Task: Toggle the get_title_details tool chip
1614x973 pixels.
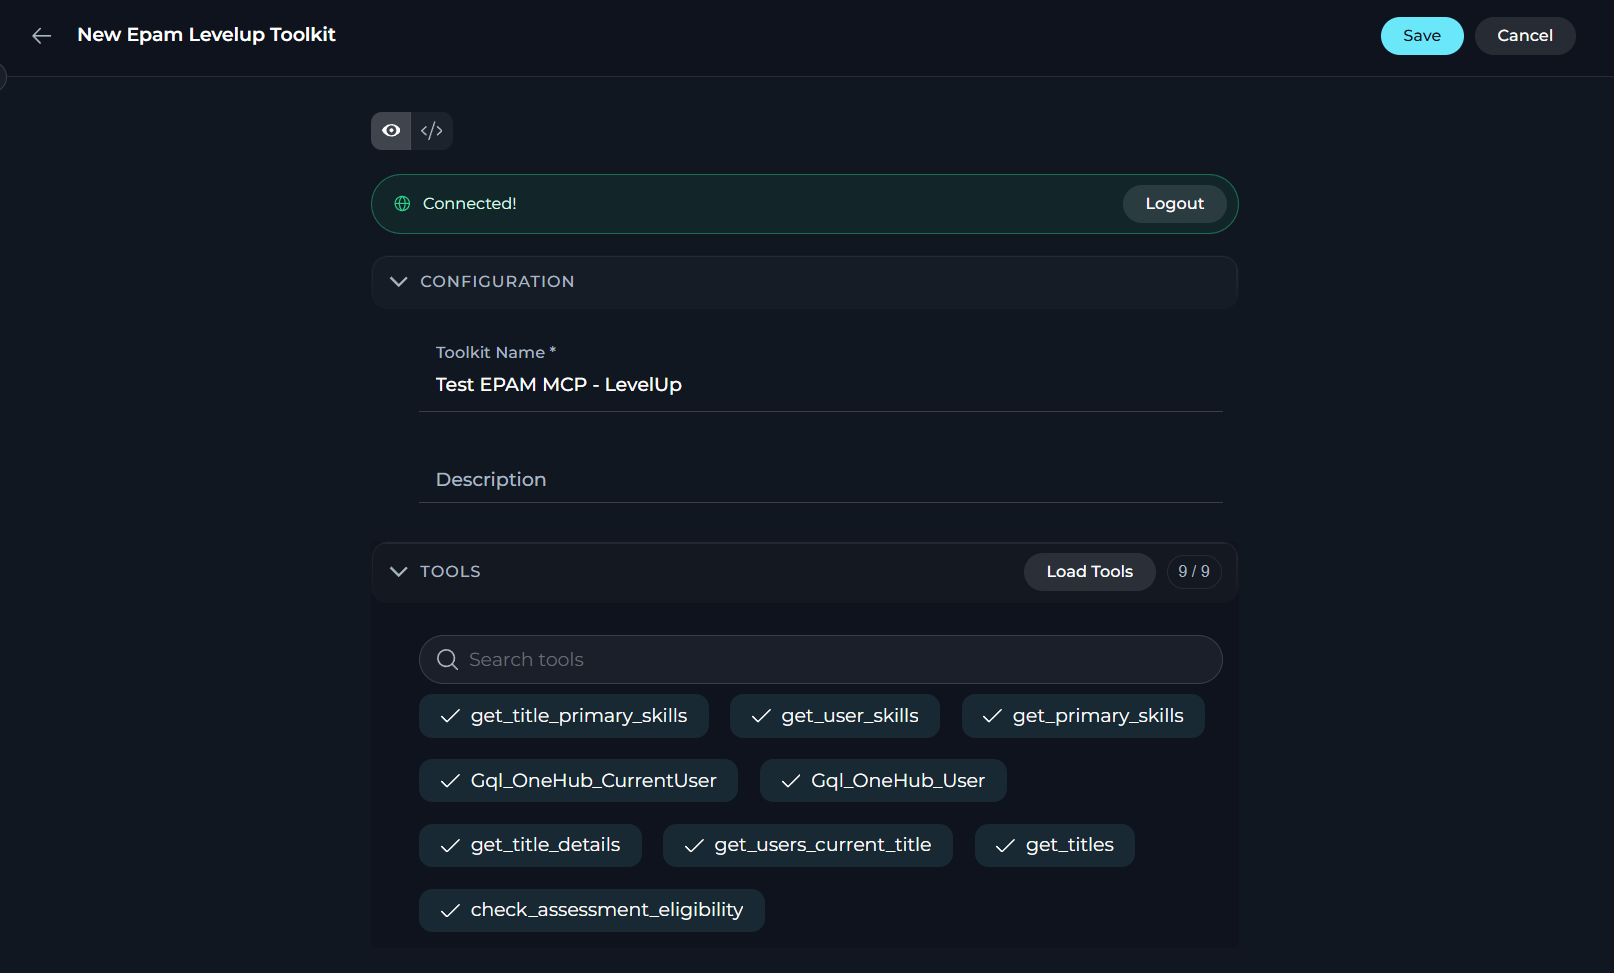Action: click(530, 846)
